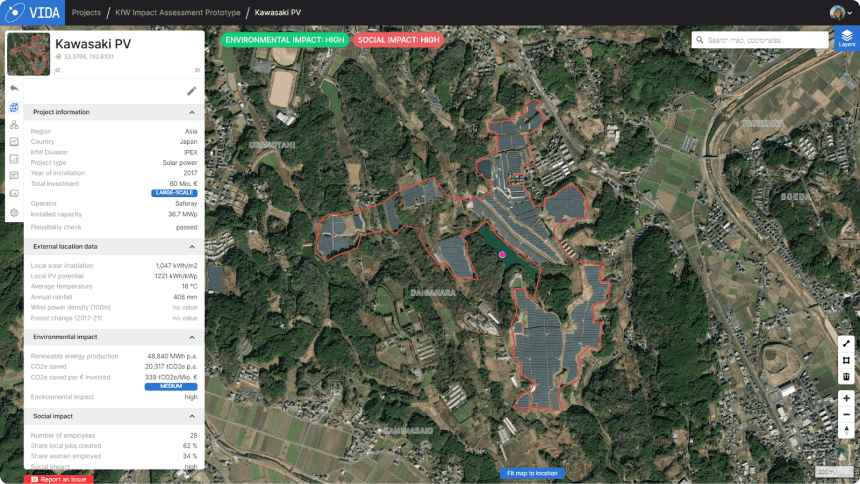Open the settings gear sidebar icon
The image size is (860, 484).
click(14, 212)
